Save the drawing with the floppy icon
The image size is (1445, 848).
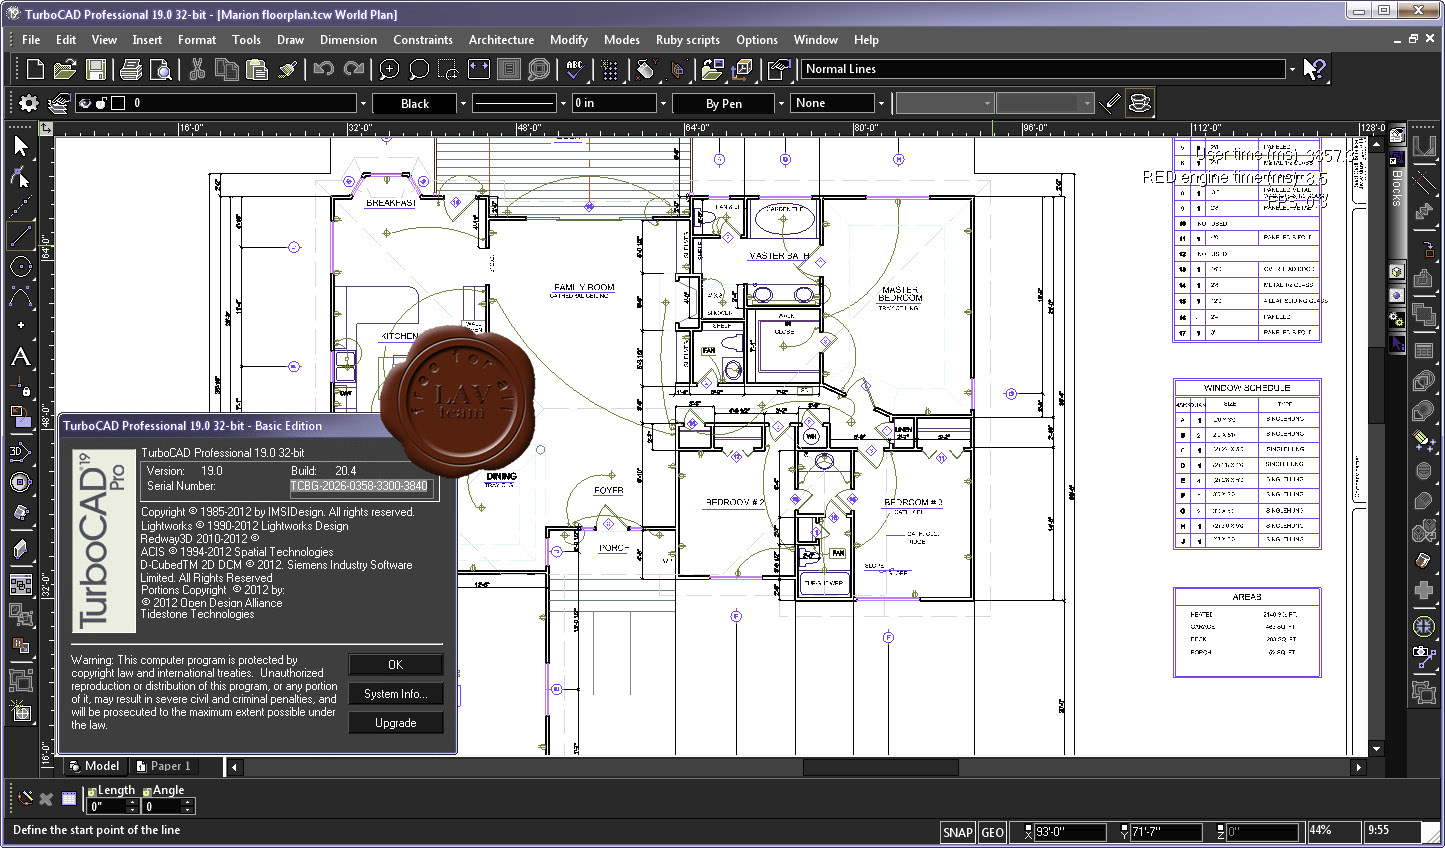pyautogui.click(x=96, y=69)
